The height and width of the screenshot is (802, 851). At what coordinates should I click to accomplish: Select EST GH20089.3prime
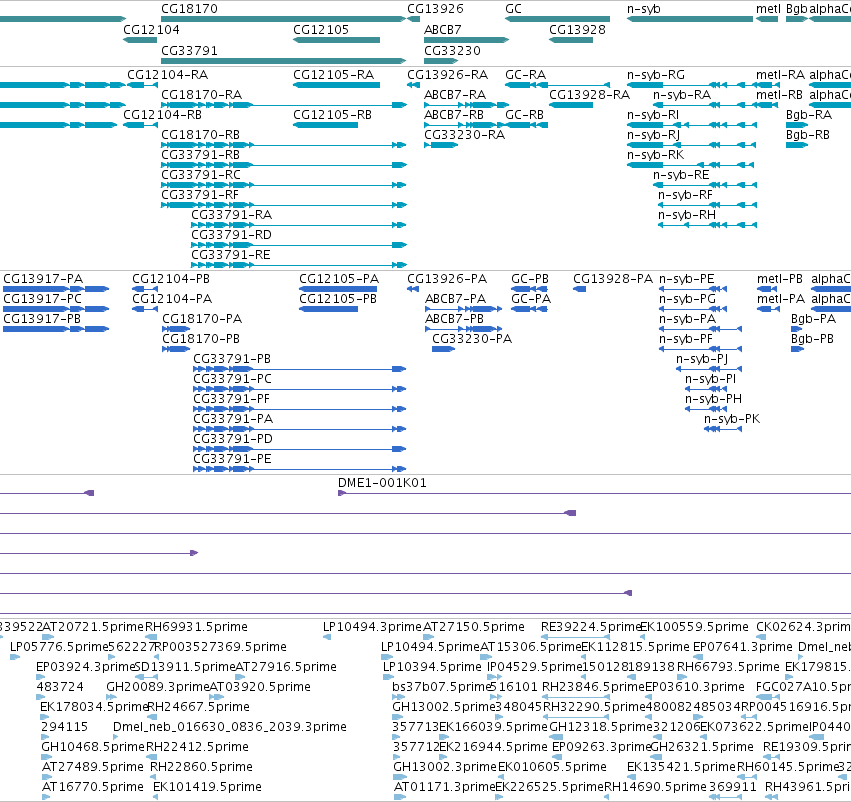[158, 687]
